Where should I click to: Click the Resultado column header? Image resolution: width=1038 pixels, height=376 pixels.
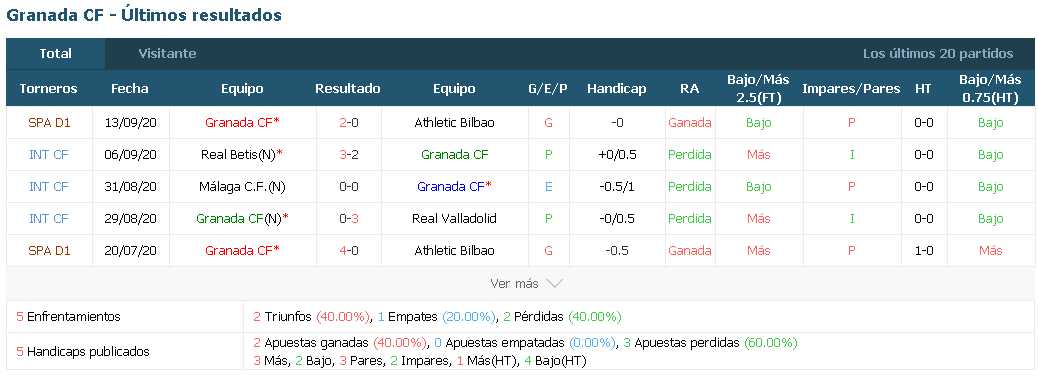click(348, 89)
